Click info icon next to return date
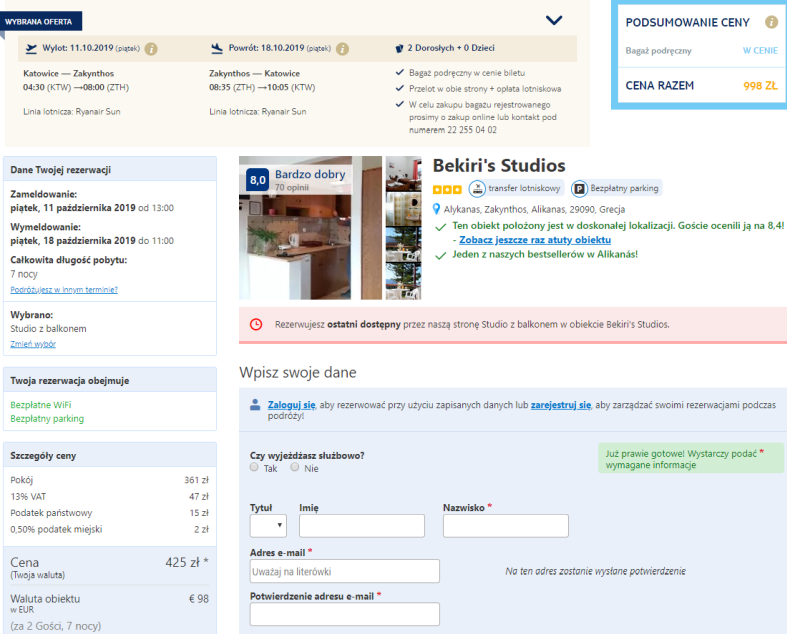The height and width of the screenshot is (635, 787). [342, 49]
